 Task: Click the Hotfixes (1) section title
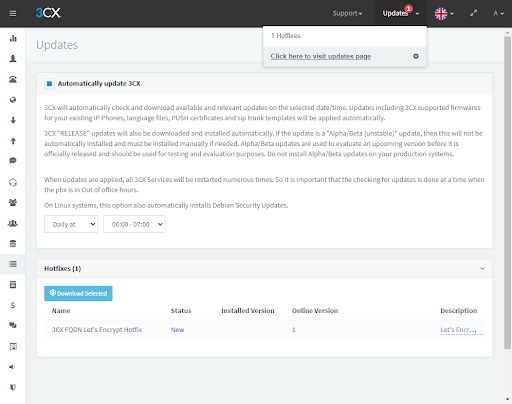(63, 269)
